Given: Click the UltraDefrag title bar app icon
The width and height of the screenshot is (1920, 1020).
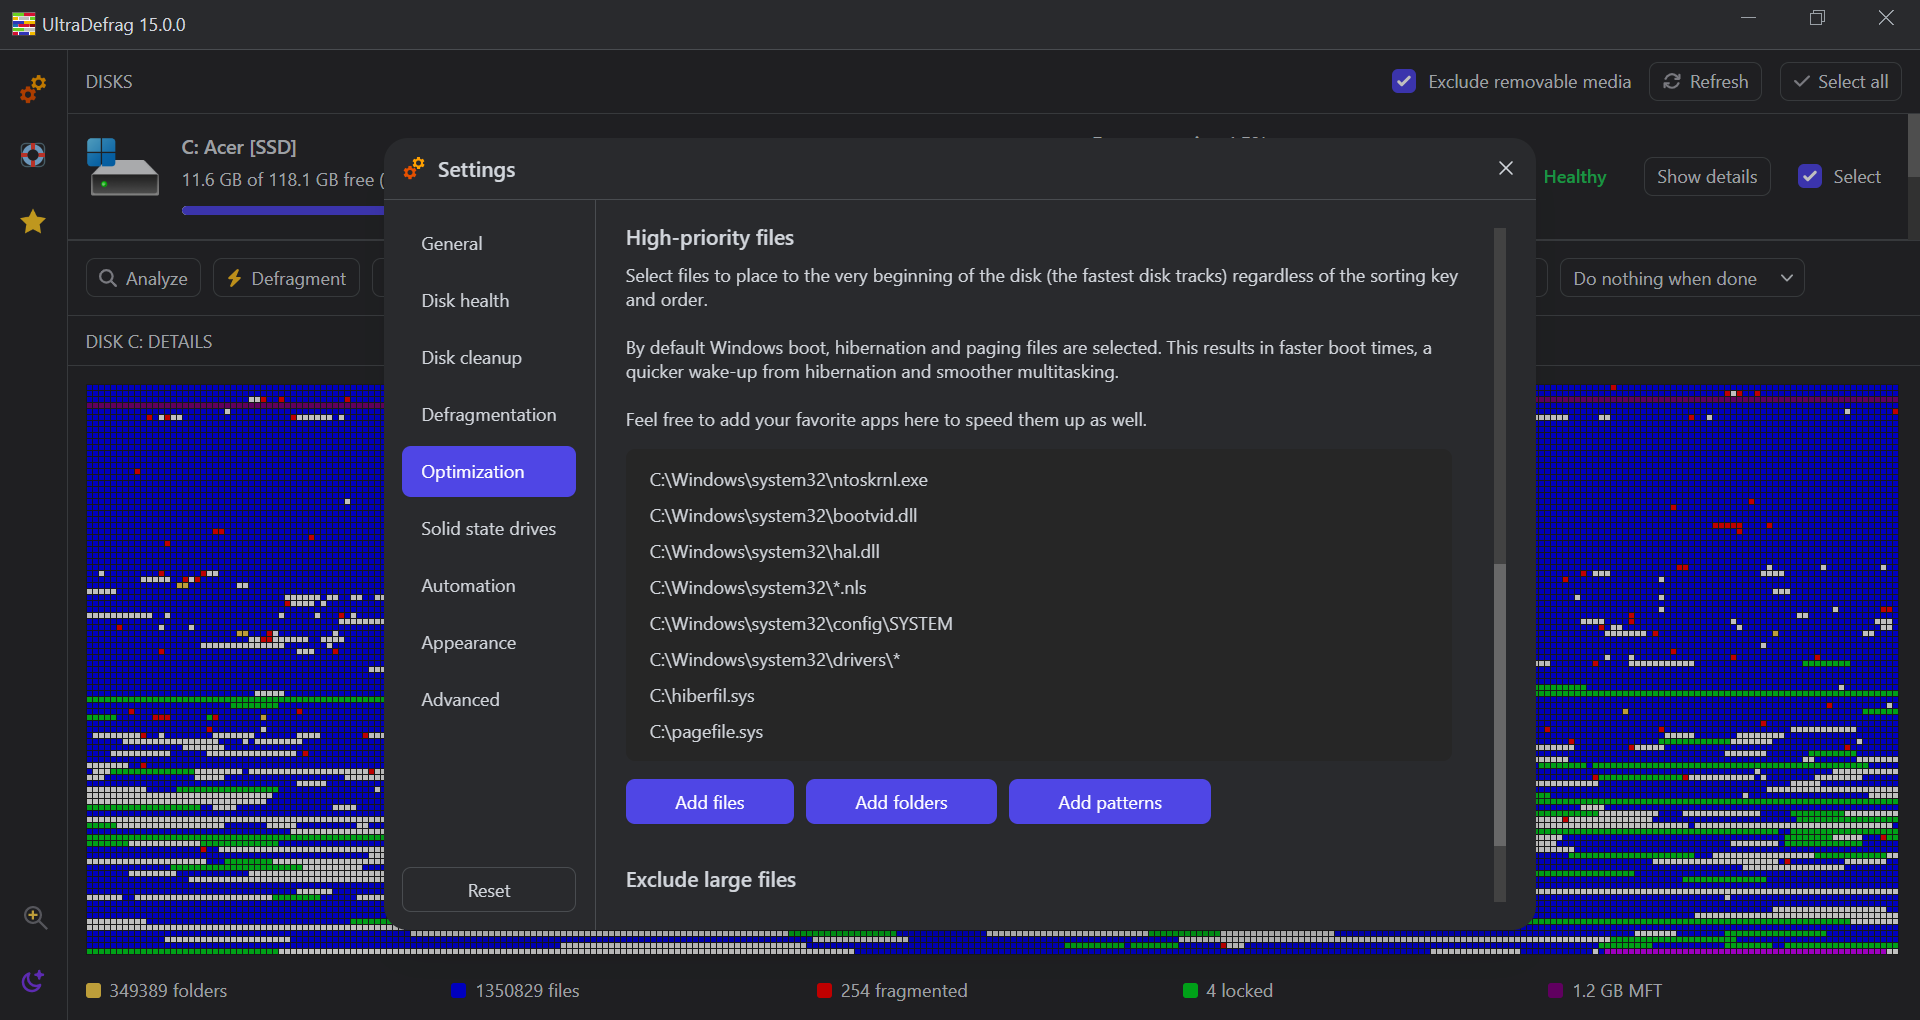Looking at the screenshot, I should [23, 24].
